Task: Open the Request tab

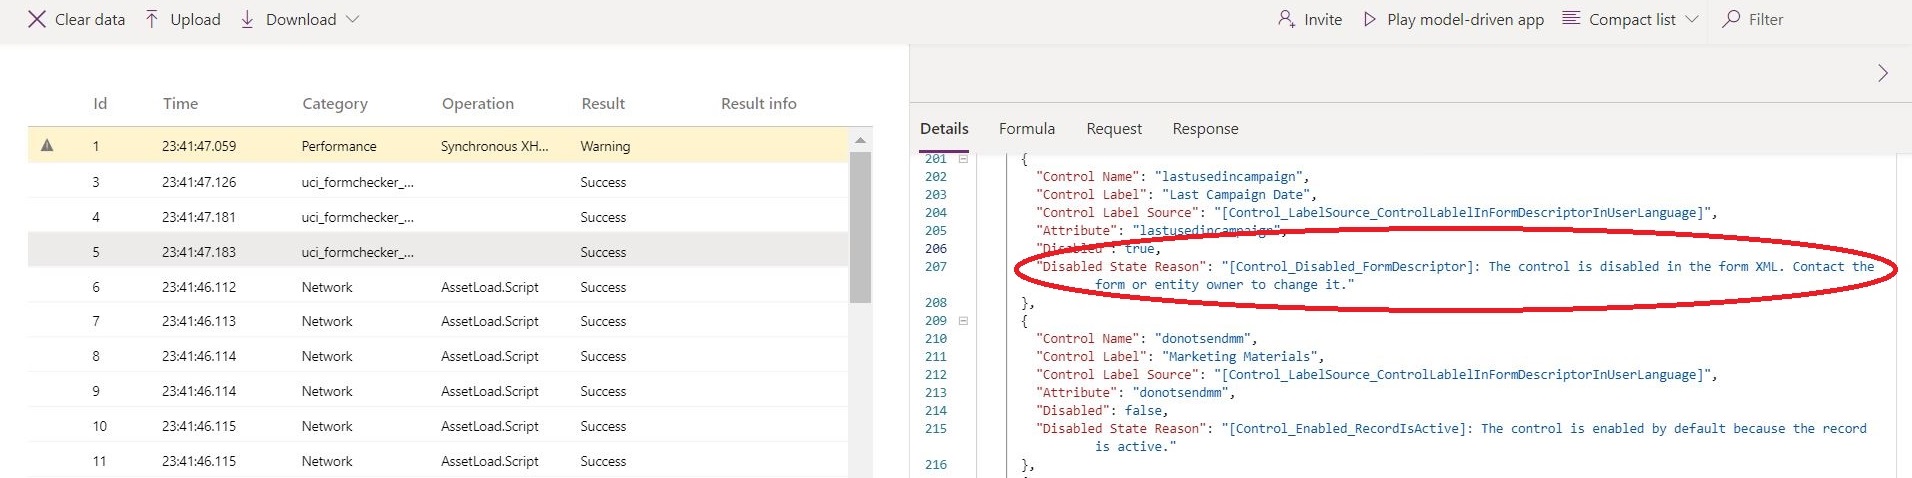Action: [x=1113, y=129]
